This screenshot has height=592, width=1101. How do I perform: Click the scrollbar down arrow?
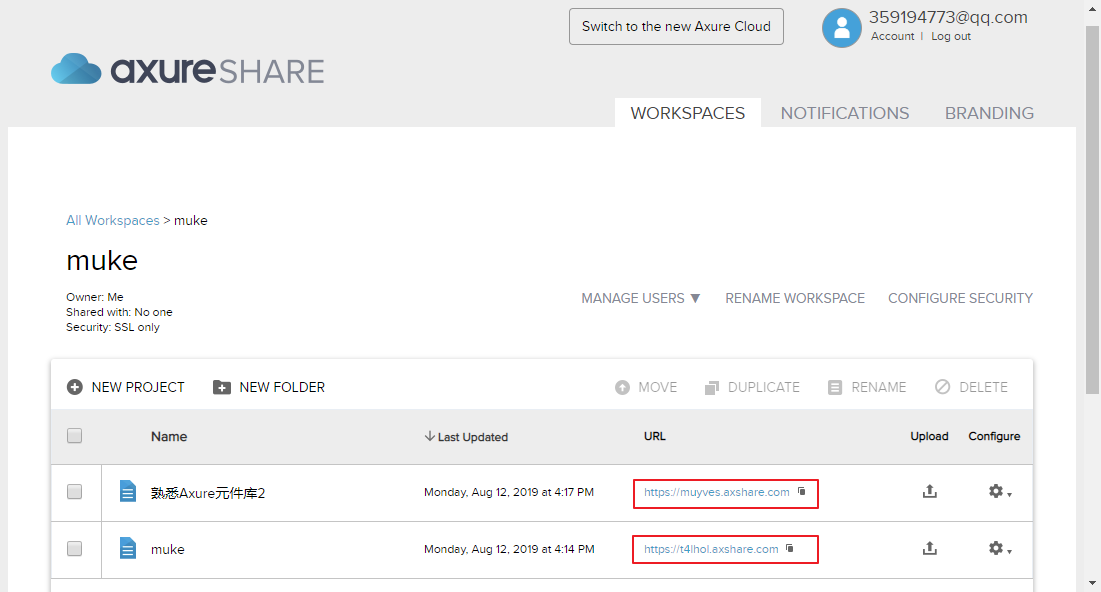click(1093, 584)
